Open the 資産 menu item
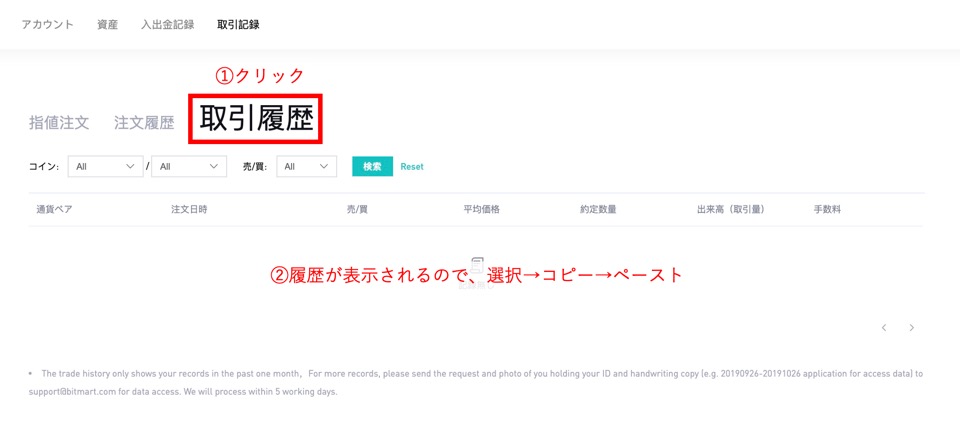The width and height of the screenshot is (960, 440). [107, 25]
